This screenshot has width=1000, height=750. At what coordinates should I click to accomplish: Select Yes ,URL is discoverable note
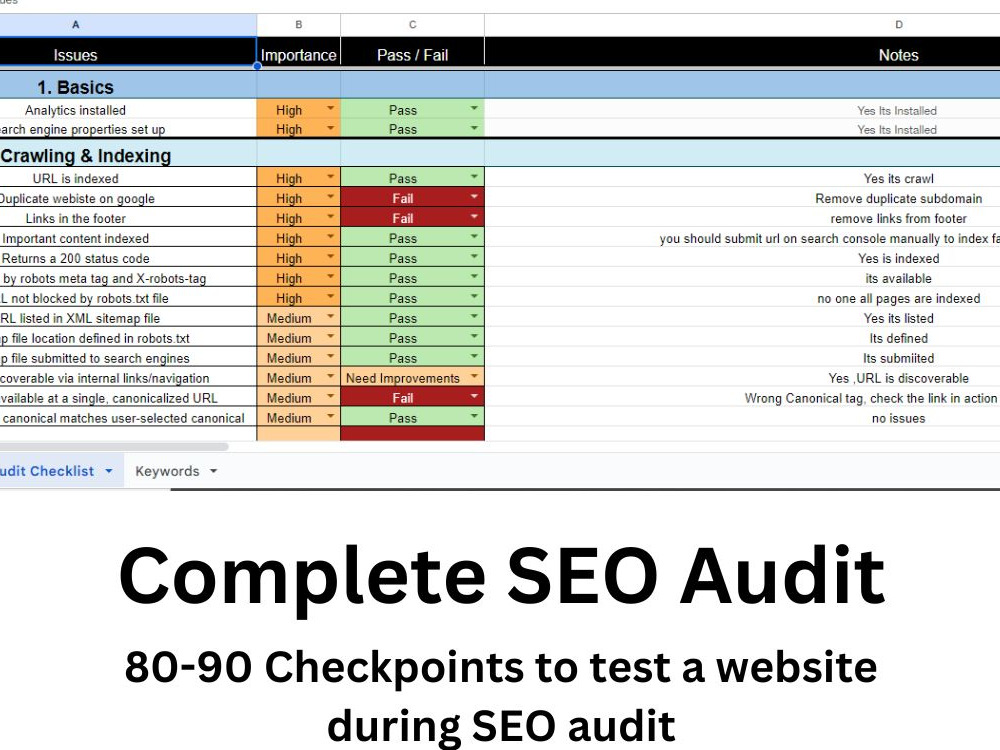coord(742,378)
